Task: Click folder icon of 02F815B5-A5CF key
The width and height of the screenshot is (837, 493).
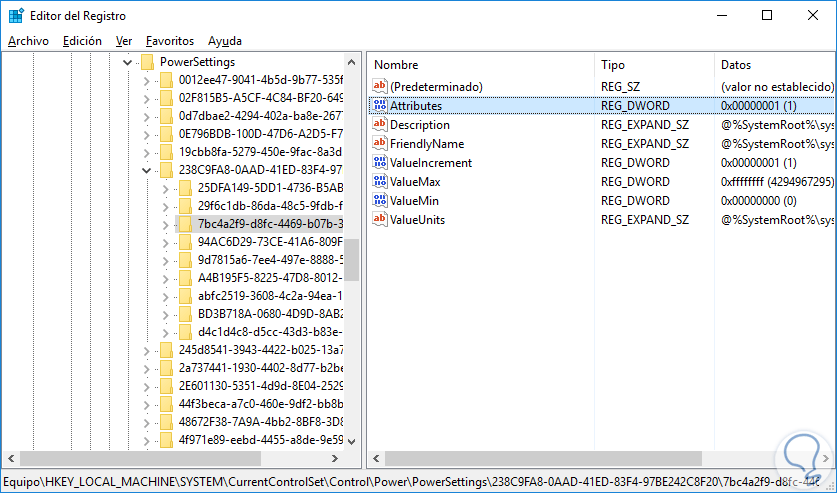Action: point(167,98)
